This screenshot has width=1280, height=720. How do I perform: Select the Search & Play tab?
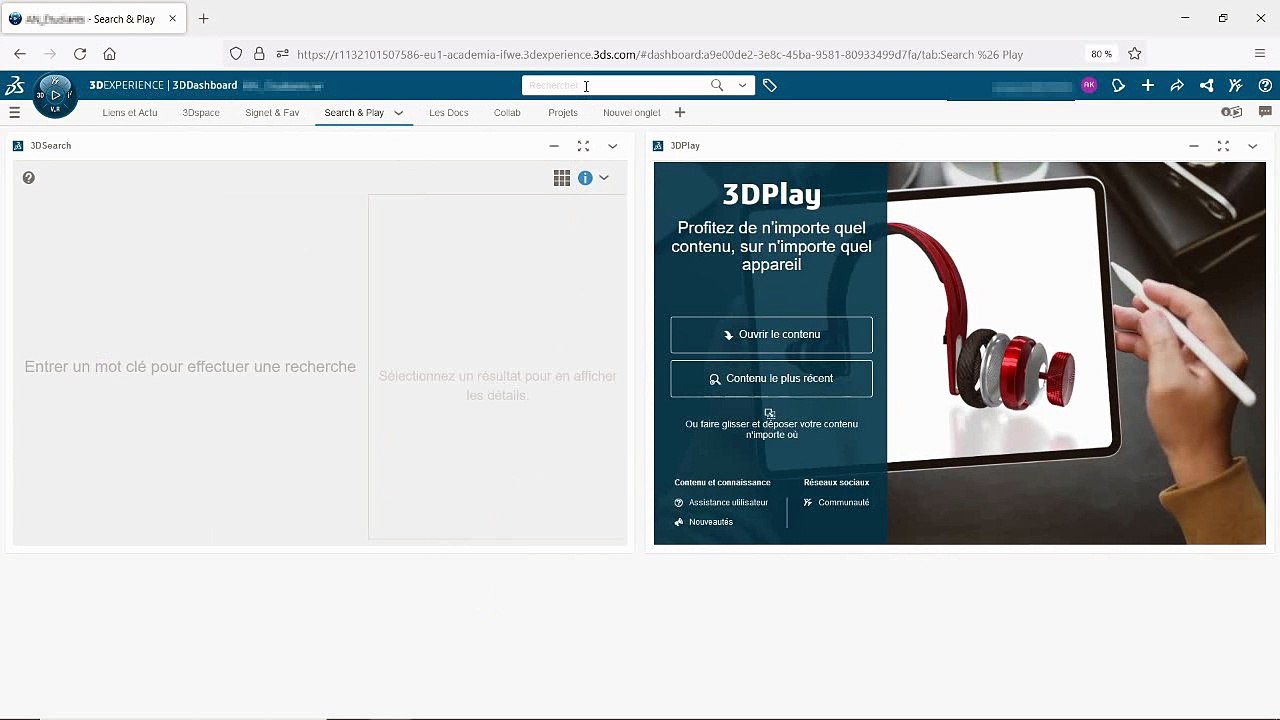point(354,113)
